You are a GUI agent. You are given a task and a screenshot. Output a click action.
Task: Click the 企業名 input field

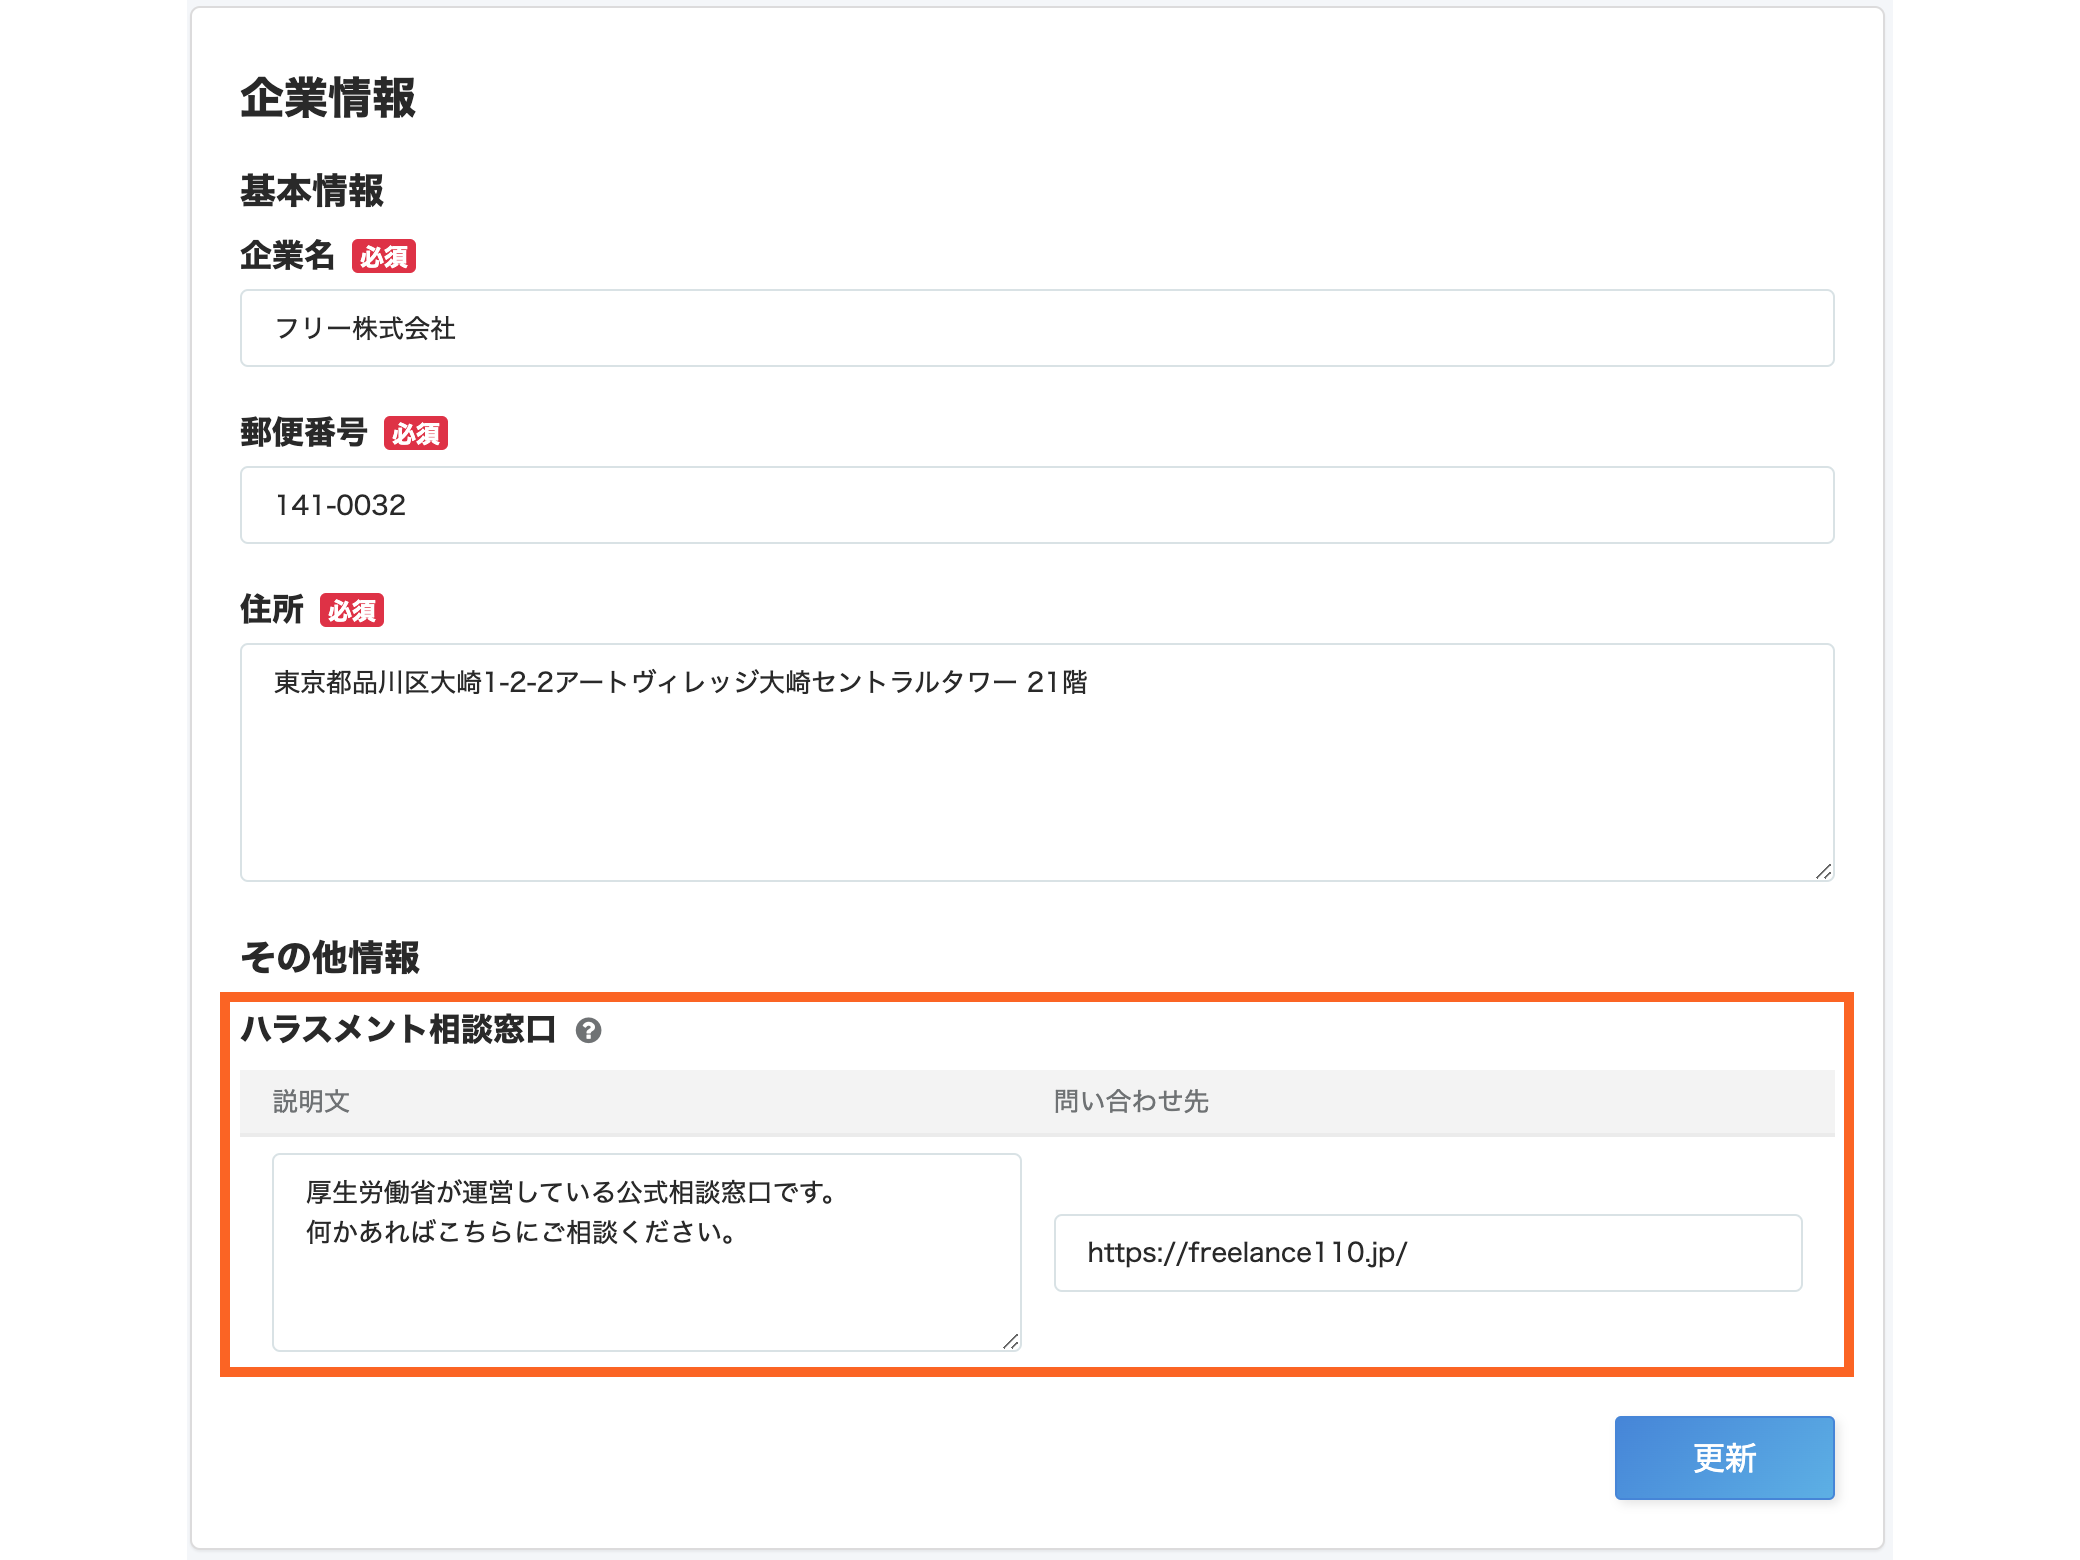[x=1037, y=328]
